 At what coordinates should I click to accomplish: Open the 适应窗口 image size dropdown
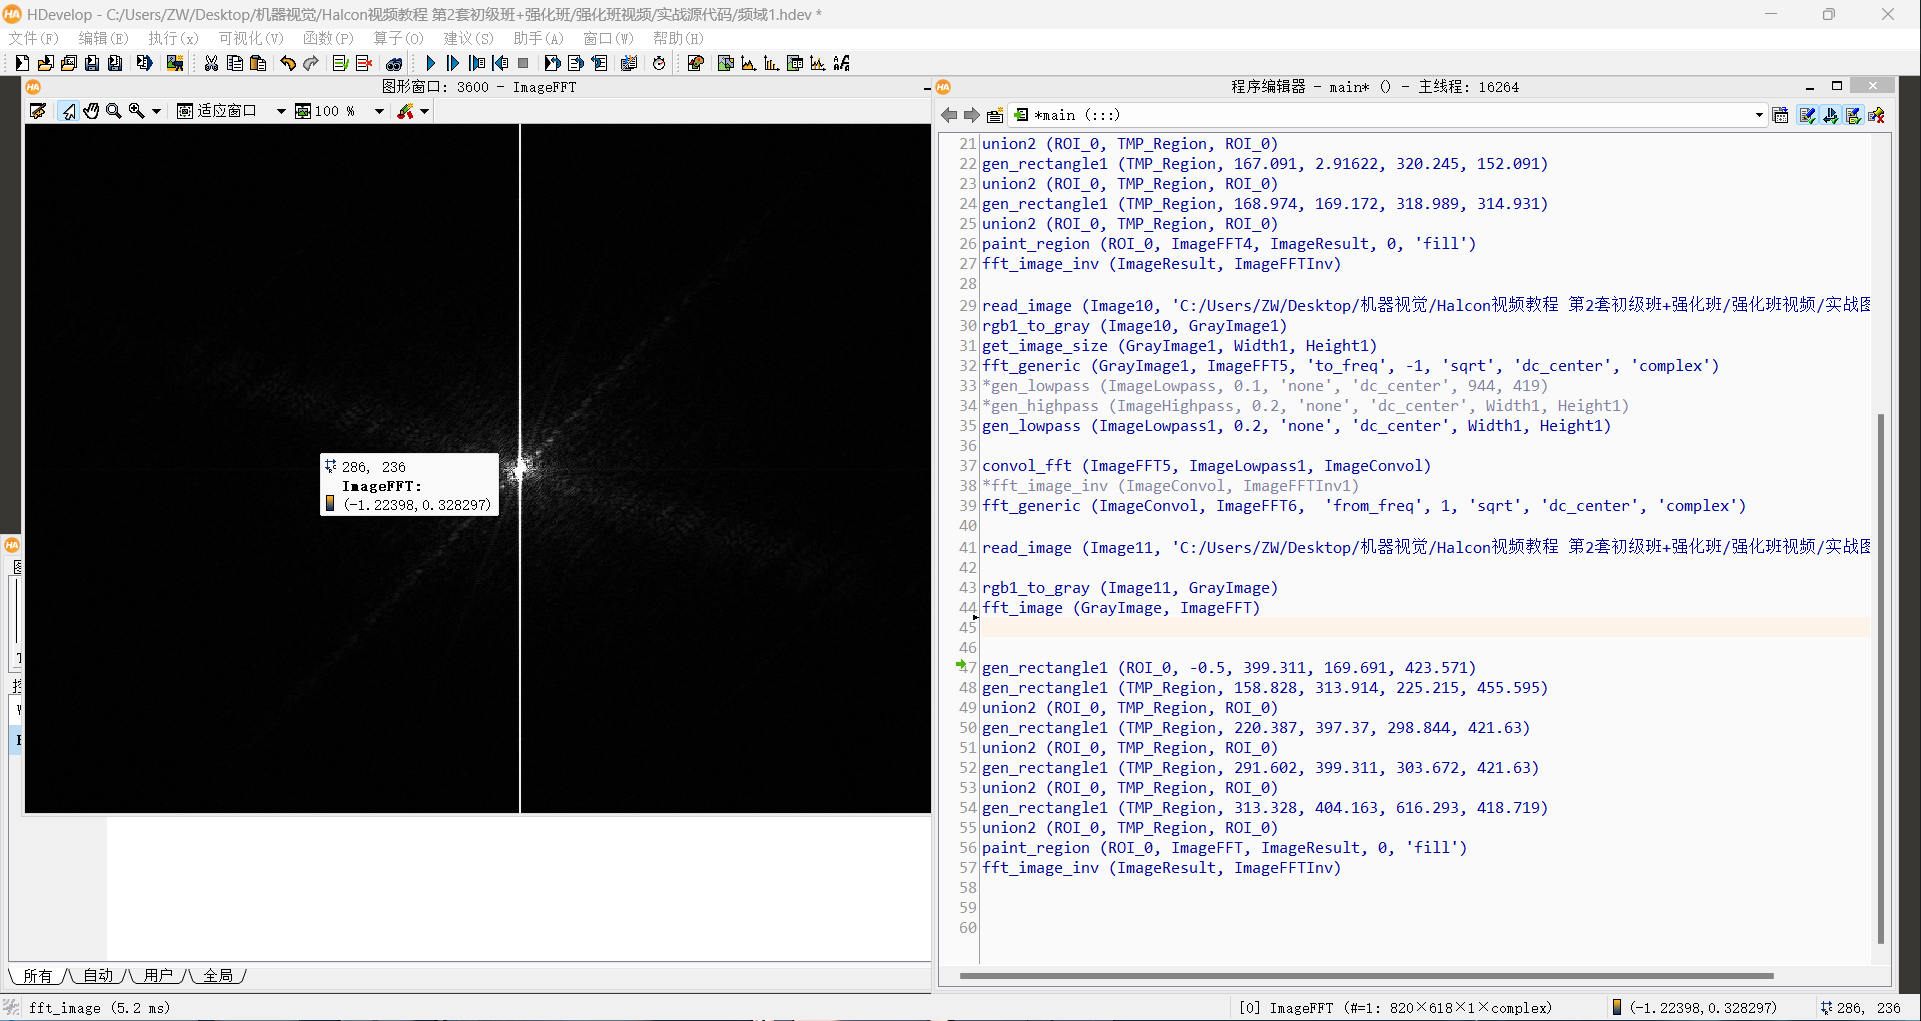click(281, 111)
